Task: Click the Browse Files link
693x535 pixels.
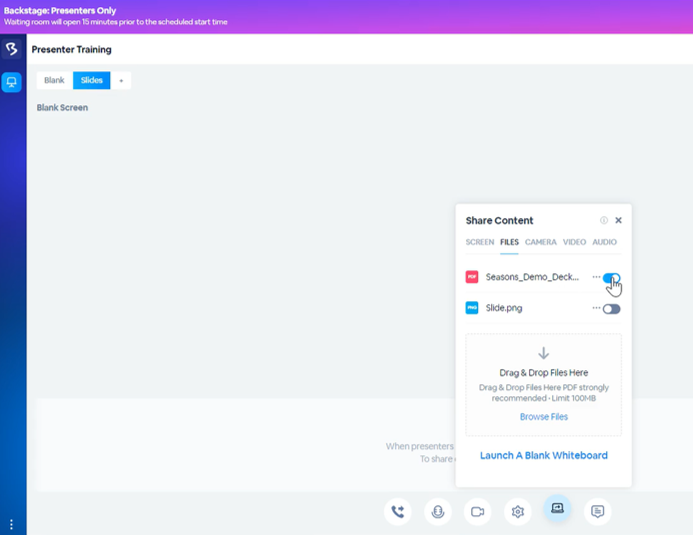Action: [x=544, y=417]
